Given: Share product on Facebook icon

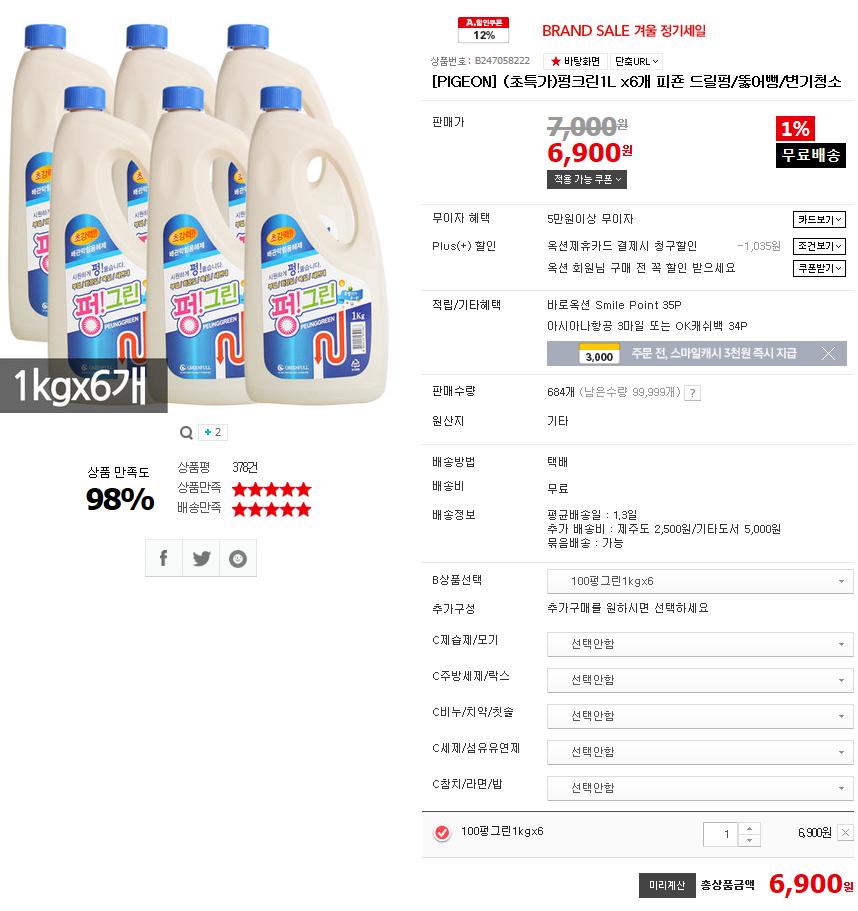Looking at the screenshot, I should [163, 558].
